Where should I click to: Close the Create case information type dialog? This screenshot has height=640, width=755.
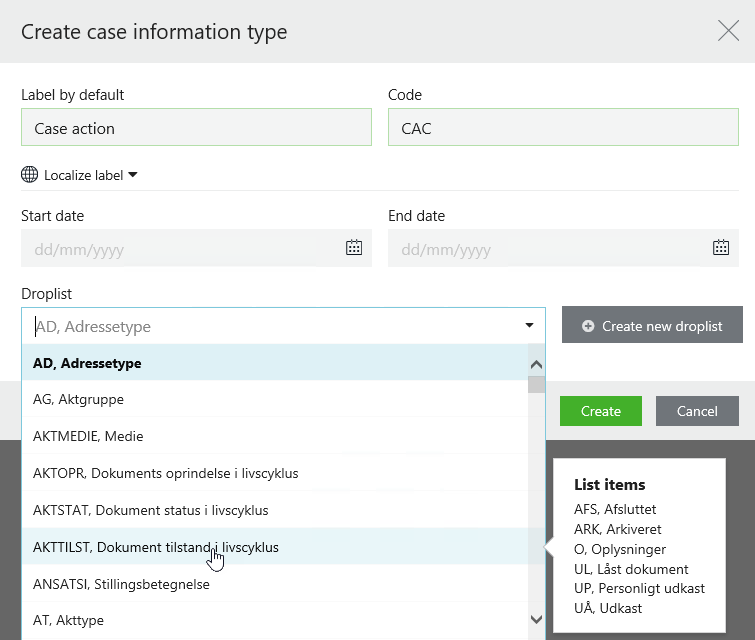pyautogui.click(x=728, y=31)
